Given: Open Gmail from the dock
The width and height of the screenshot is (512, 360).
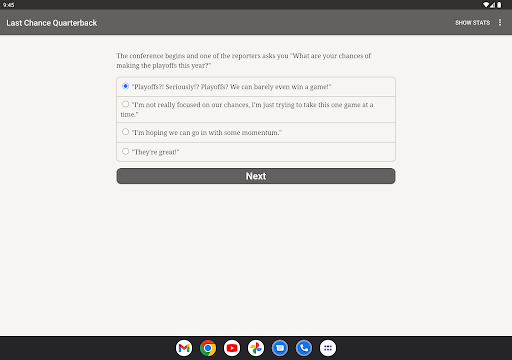Looking at the screenshot, I should pyautogui.click(x=184, y=348).
